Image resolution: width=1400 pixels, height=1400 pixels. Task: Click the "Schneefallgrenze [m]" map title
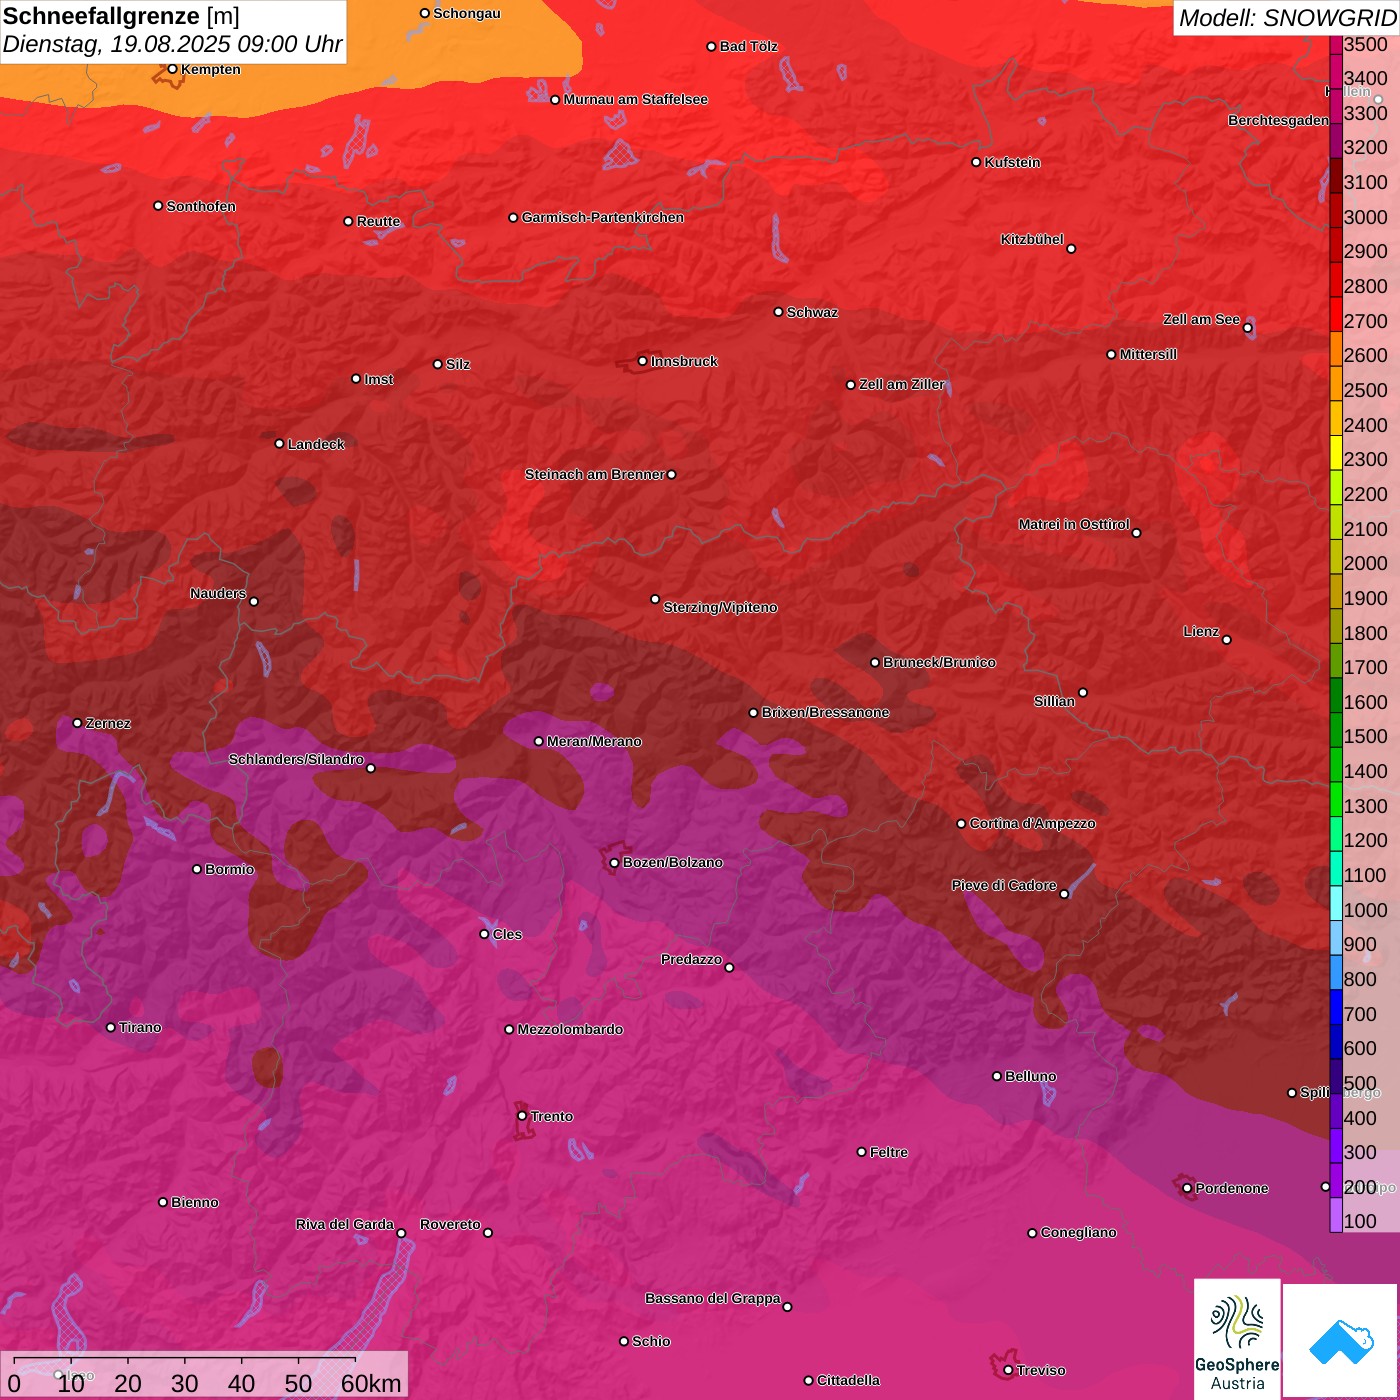[x=121, y=16]
